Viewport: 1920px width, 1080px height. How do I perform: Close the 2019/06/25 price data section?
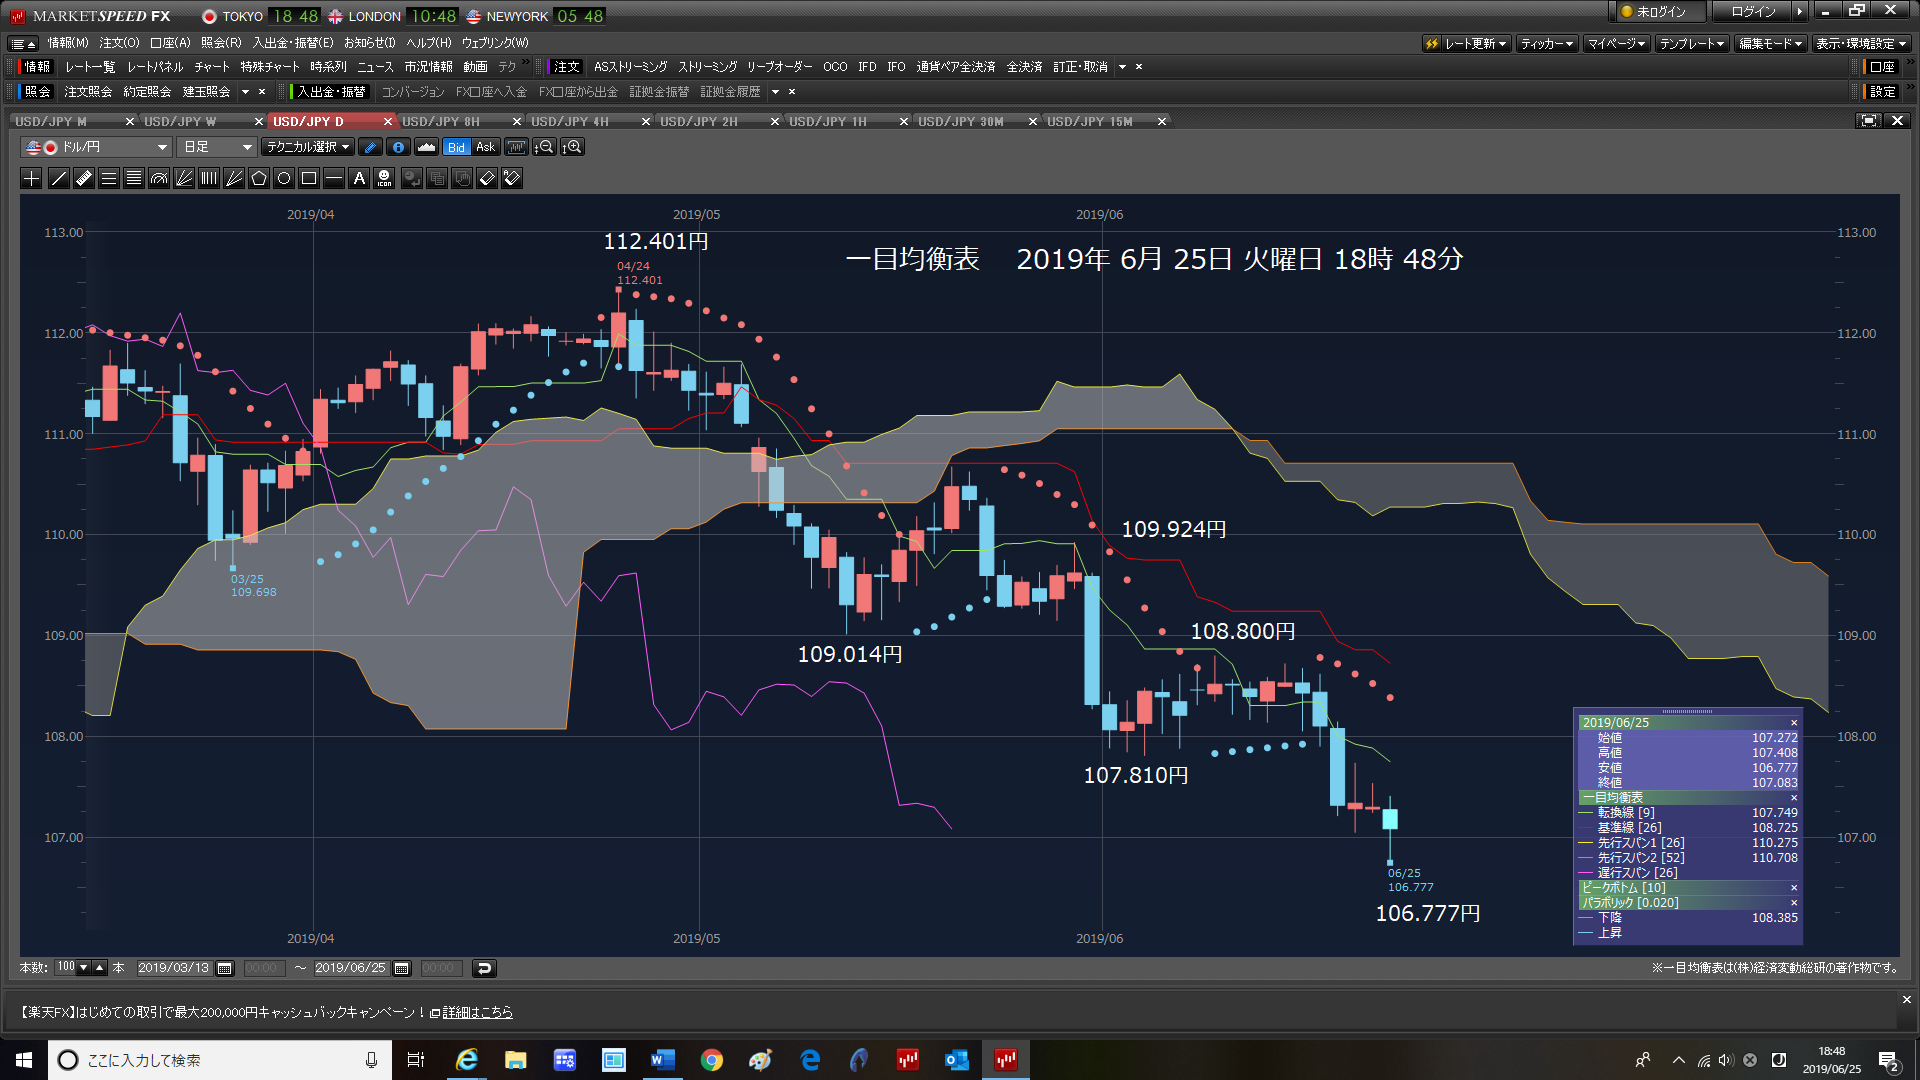tap(1793, 723)
